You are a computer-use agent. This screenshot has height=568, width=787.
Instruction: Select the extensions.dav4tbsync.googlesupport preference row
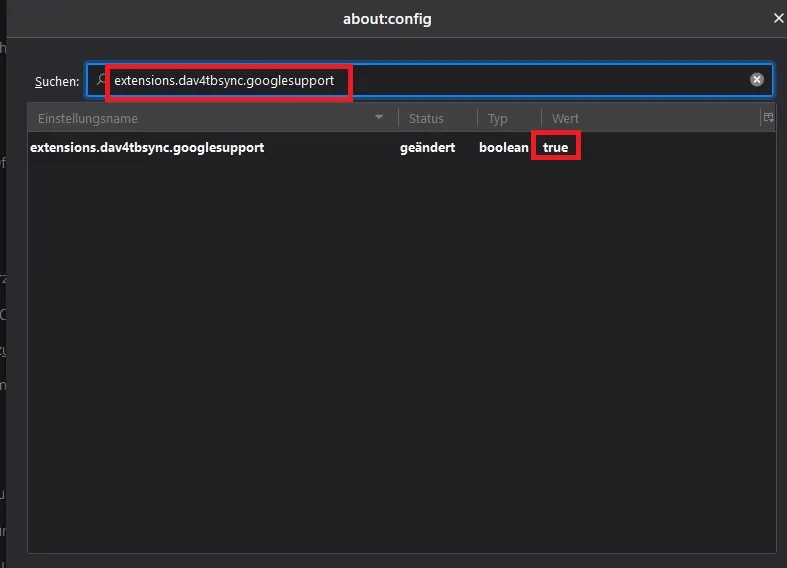coord(402,147)
